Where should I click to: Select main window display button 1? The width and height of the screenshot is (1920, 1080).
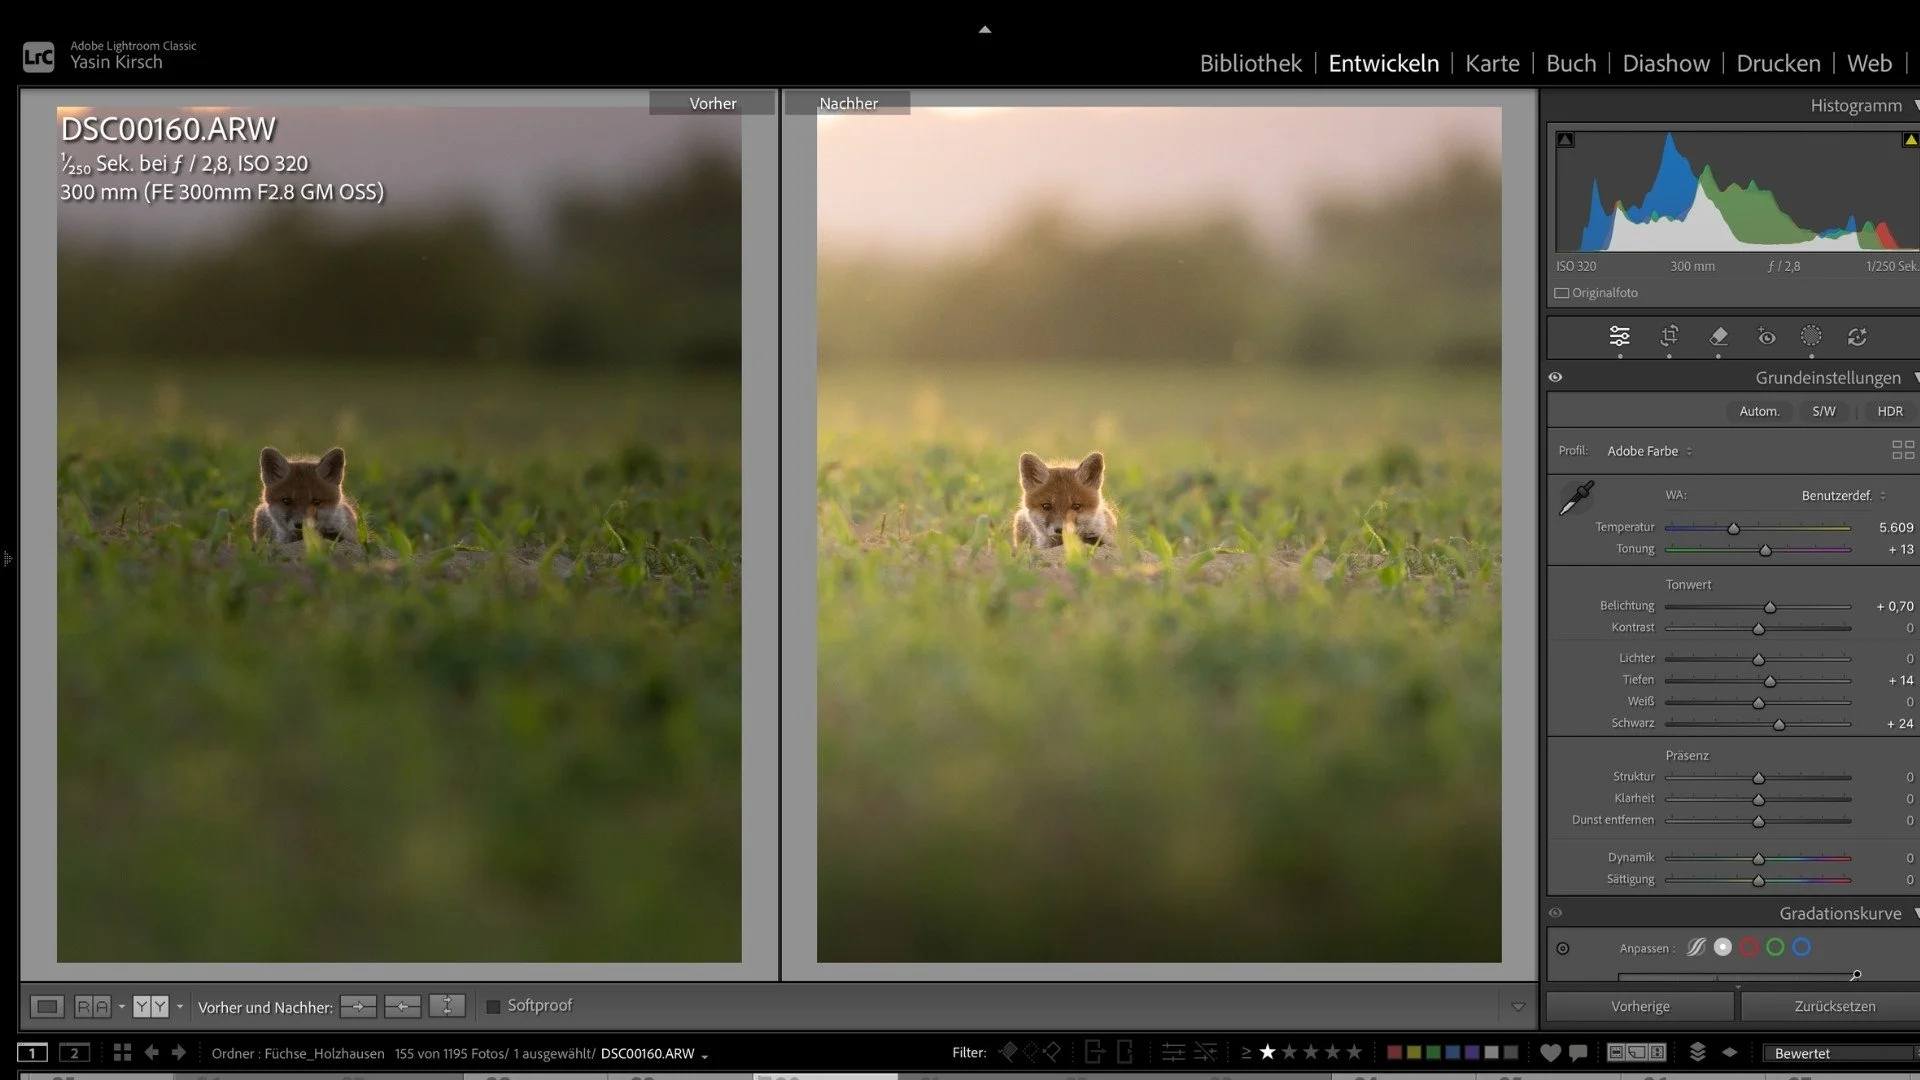(32, 1052)
